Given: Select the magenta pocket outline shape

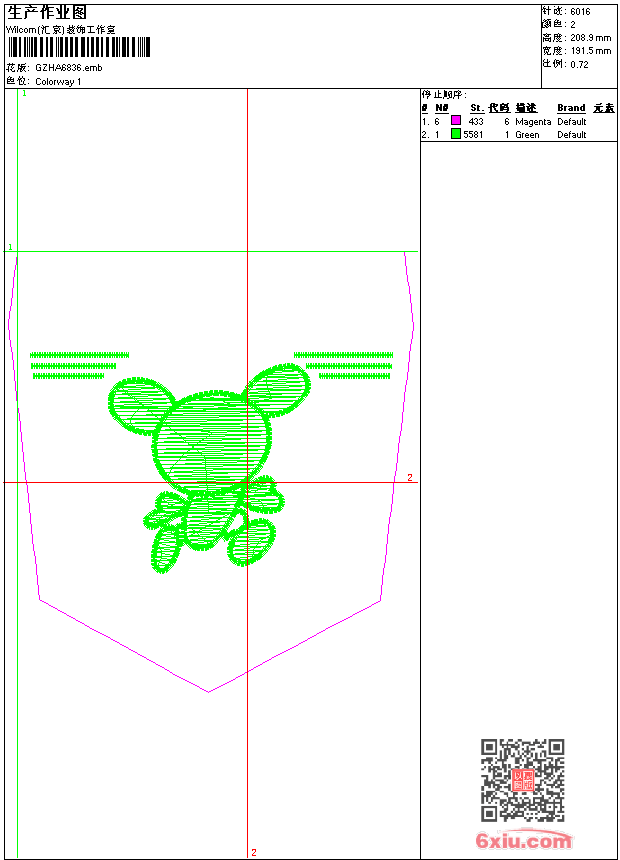Looking at the screenshot, I should (x=211, y=472).
